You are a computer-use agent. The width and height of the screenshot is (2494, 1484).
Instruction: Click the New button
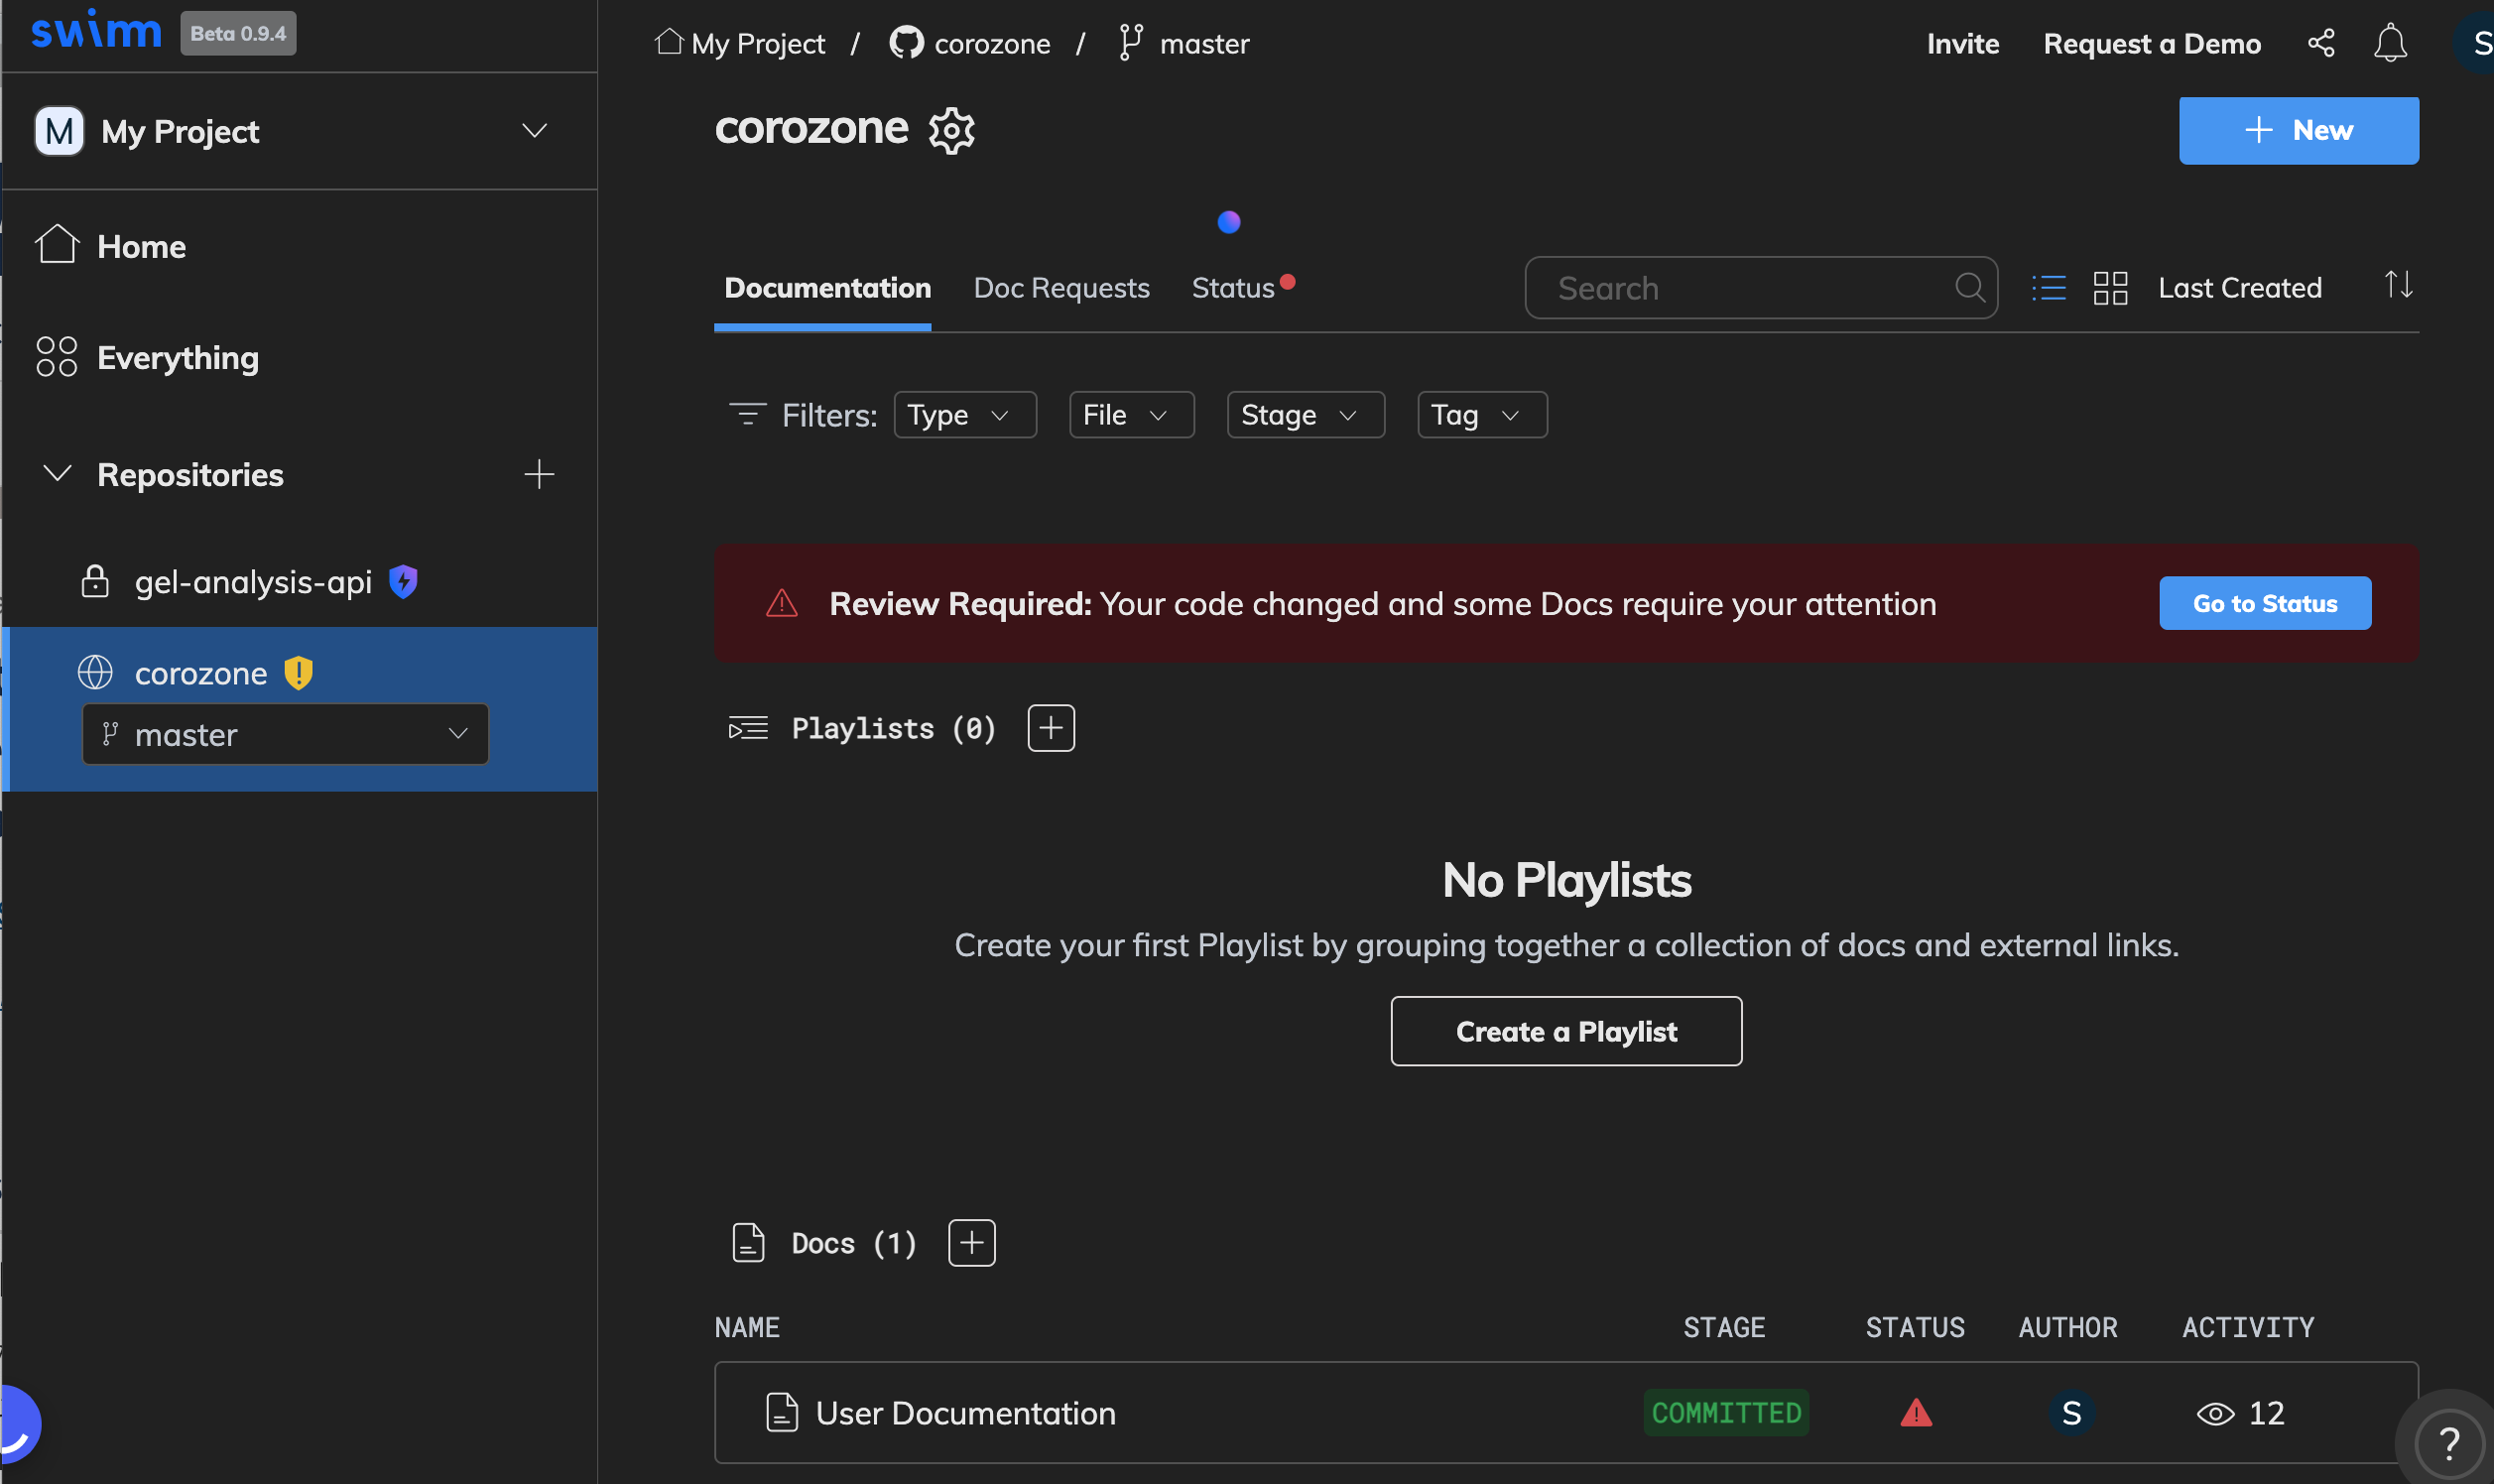tap(2298, 131)
